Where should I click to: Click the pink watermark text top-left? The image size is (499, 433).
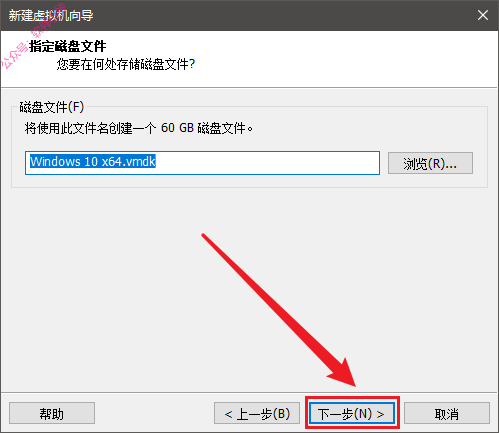click(x=32, y=37)
